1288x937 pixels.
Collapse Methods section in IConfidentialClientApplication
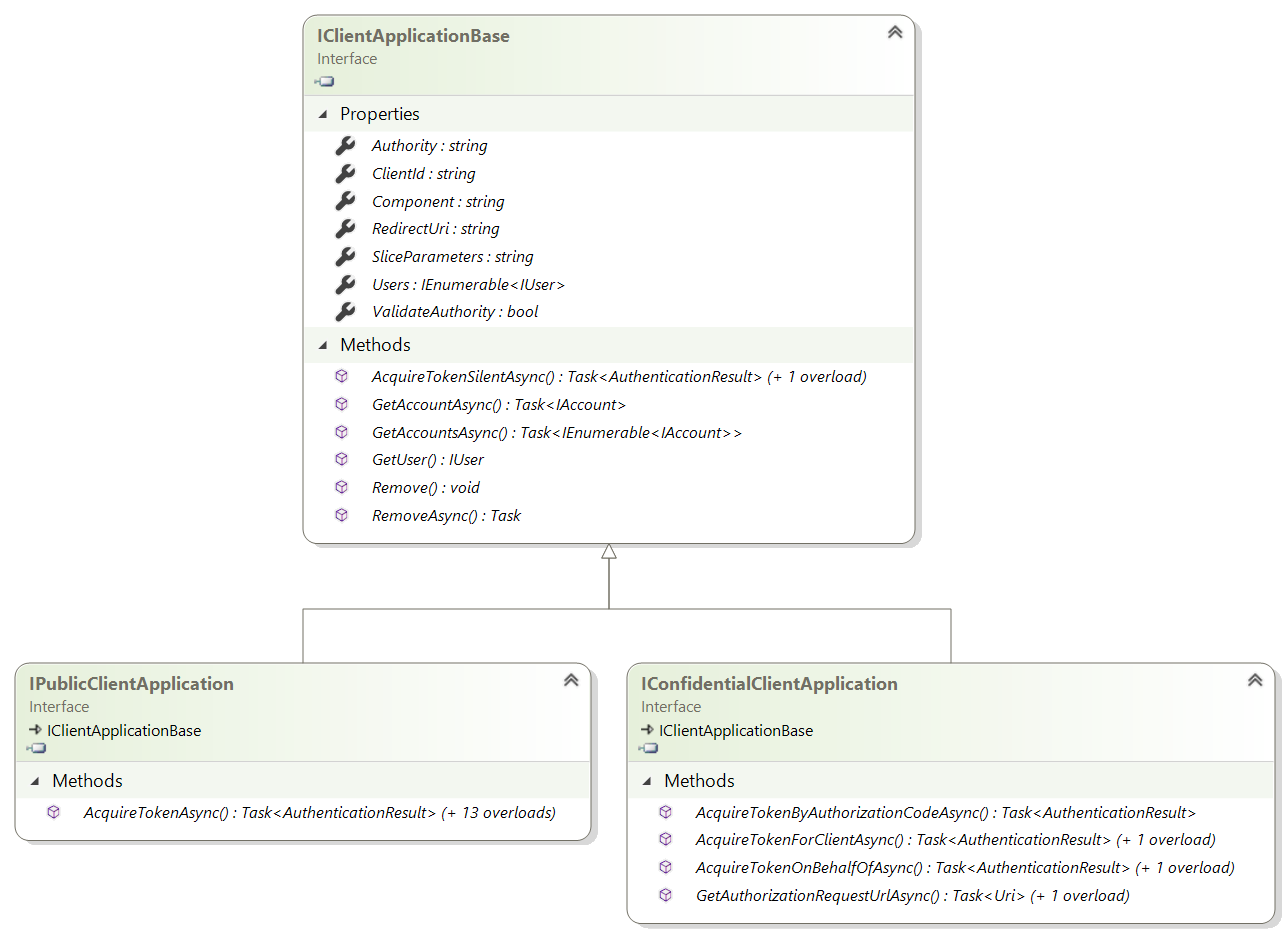click(647, 781)
